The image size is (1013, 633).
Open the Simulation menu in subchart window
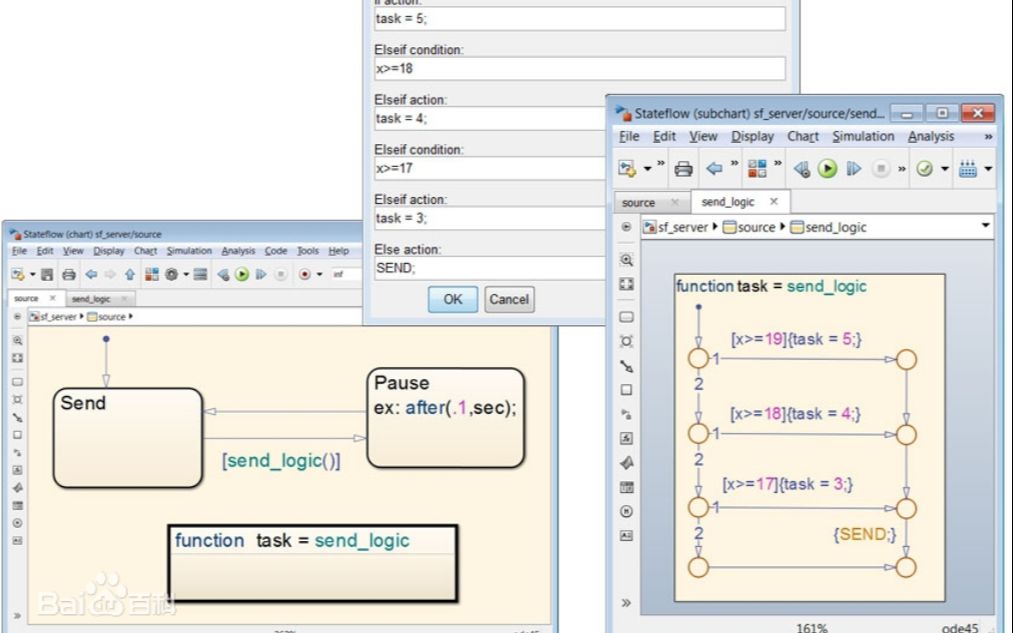click(x=863, y=137)
